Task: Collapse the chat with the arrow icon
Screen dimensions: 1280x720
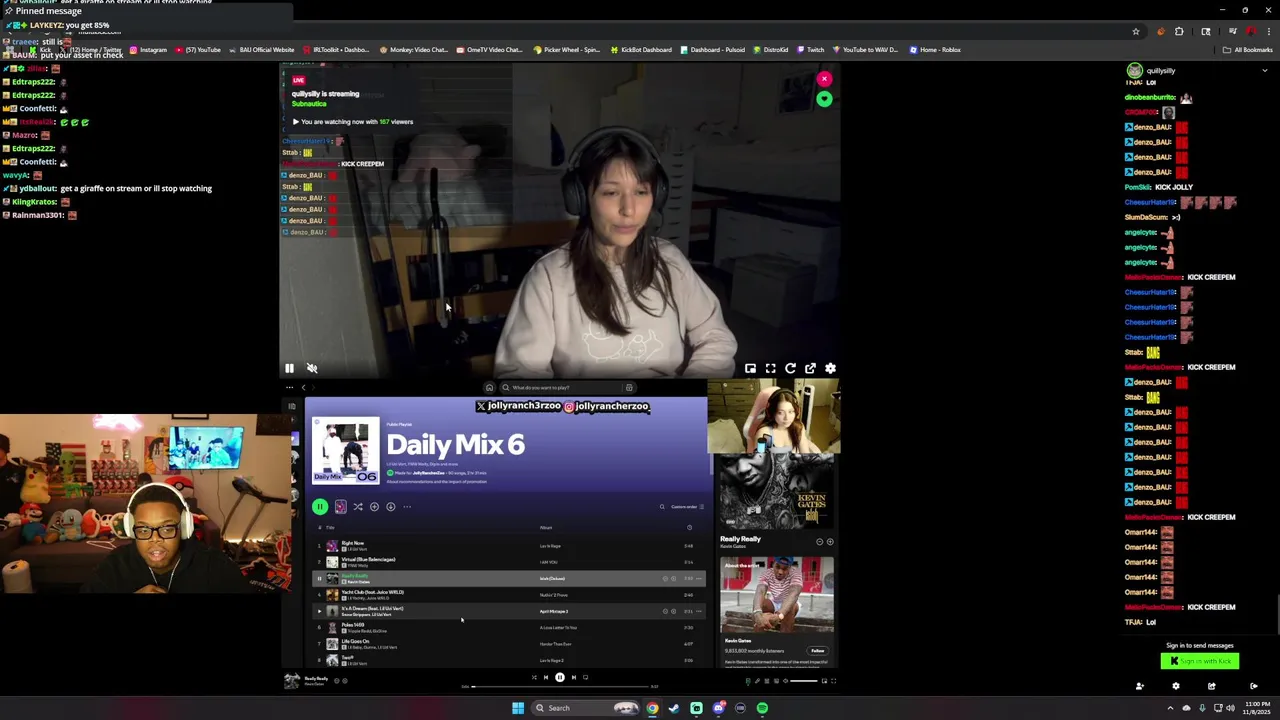Action: tap(1253, 686)
